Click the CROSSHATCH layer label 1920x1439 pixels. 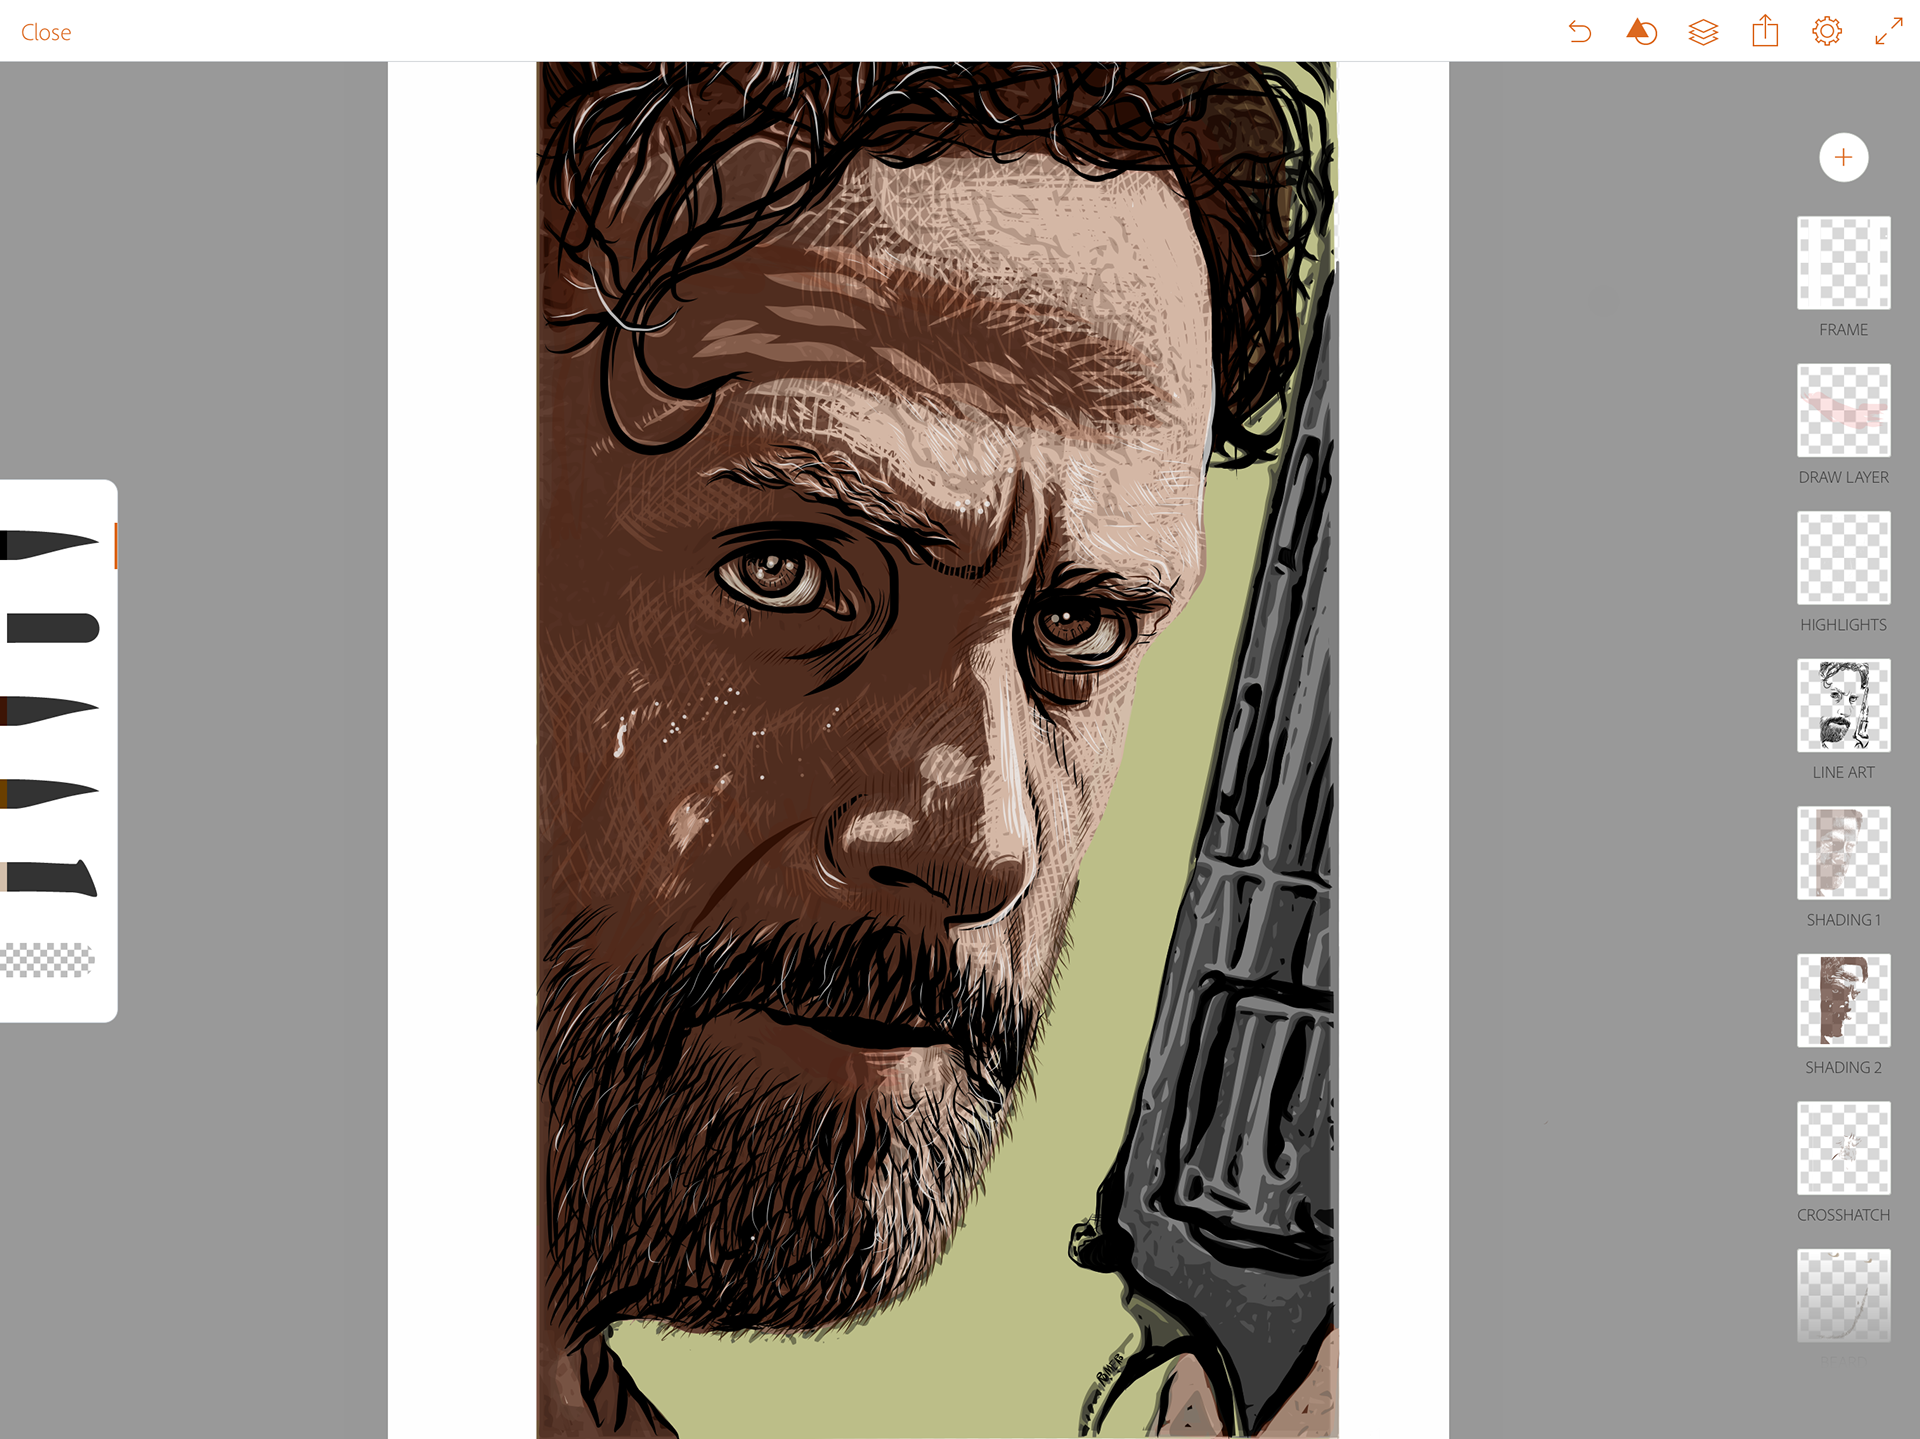1843,1215
